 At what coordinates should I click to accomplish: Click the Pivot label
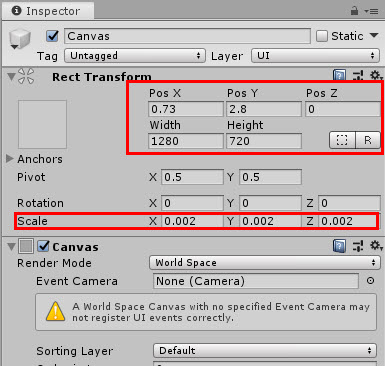click(x=31, y=177)
